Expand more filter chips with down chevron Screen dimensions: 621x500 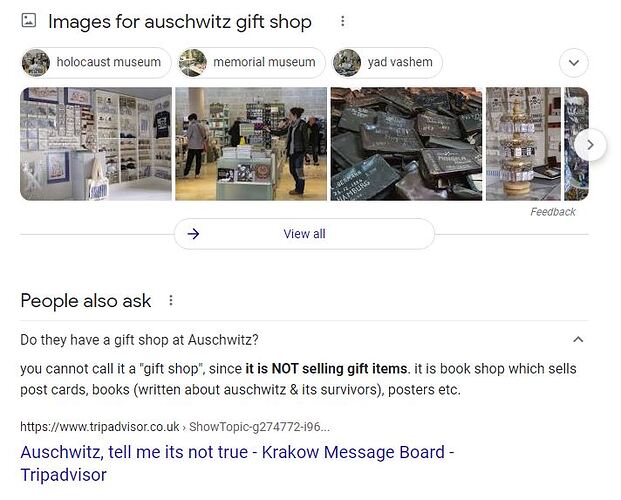[x=574, y=63]
